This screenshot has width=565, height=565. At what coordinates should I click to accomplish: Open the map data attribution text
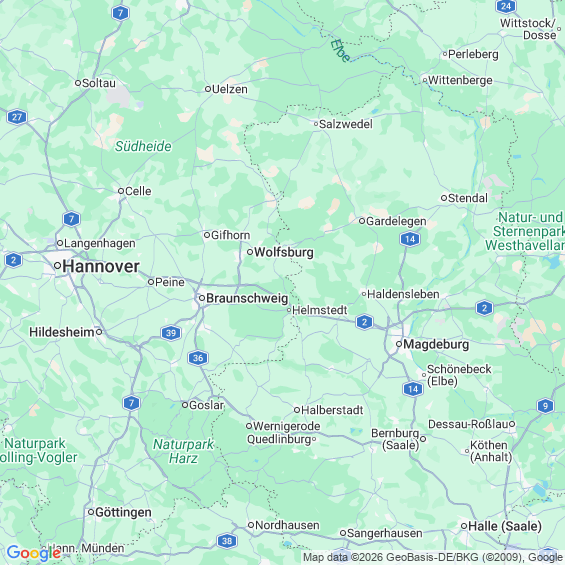point(433,557)
